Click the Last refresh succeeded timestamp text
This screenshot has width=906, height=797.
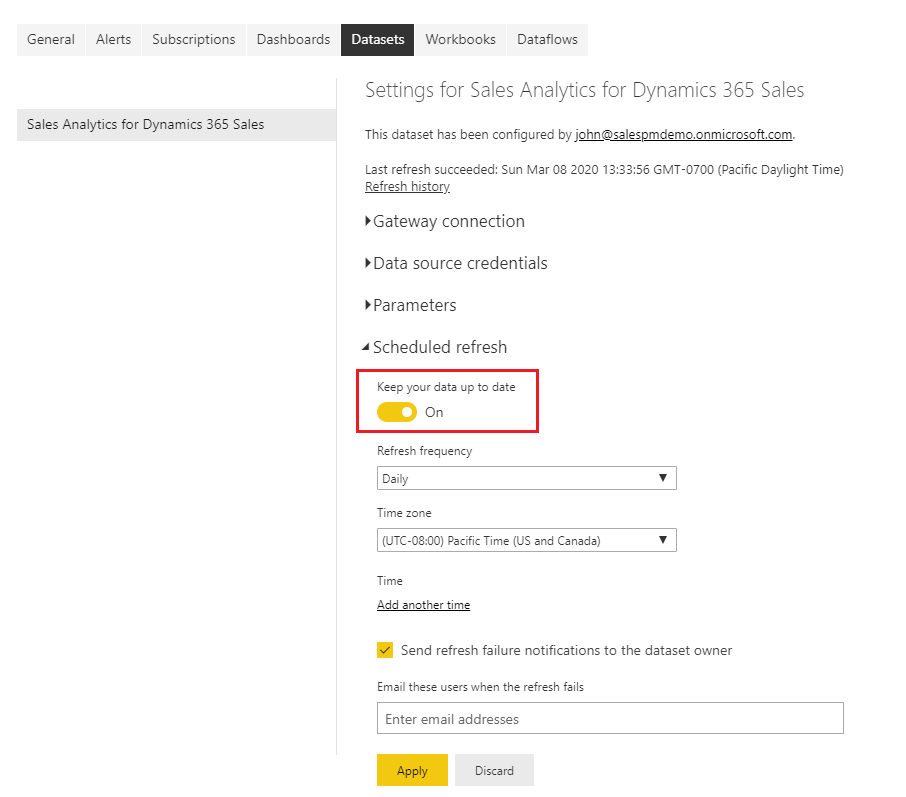coord(604,169)
